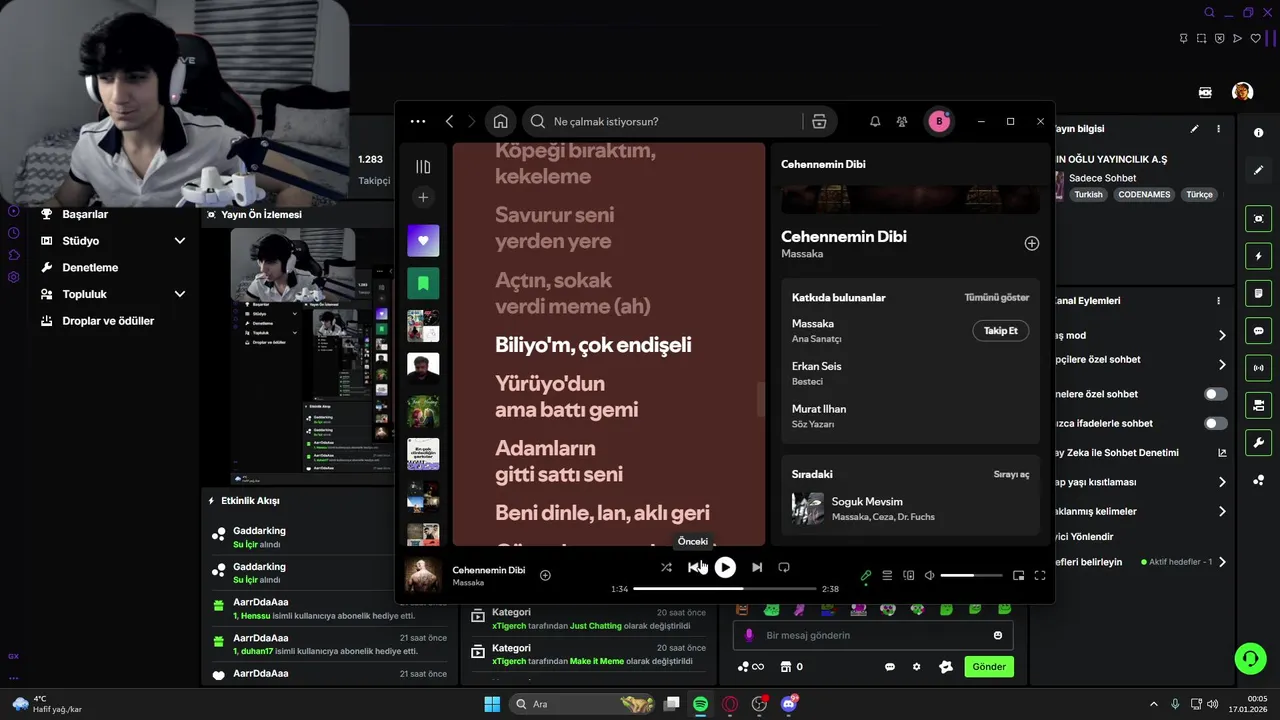The height and width of the screenshot is (720, 1280).
Task: Go to Spotify Home
Action: [500, 121]
